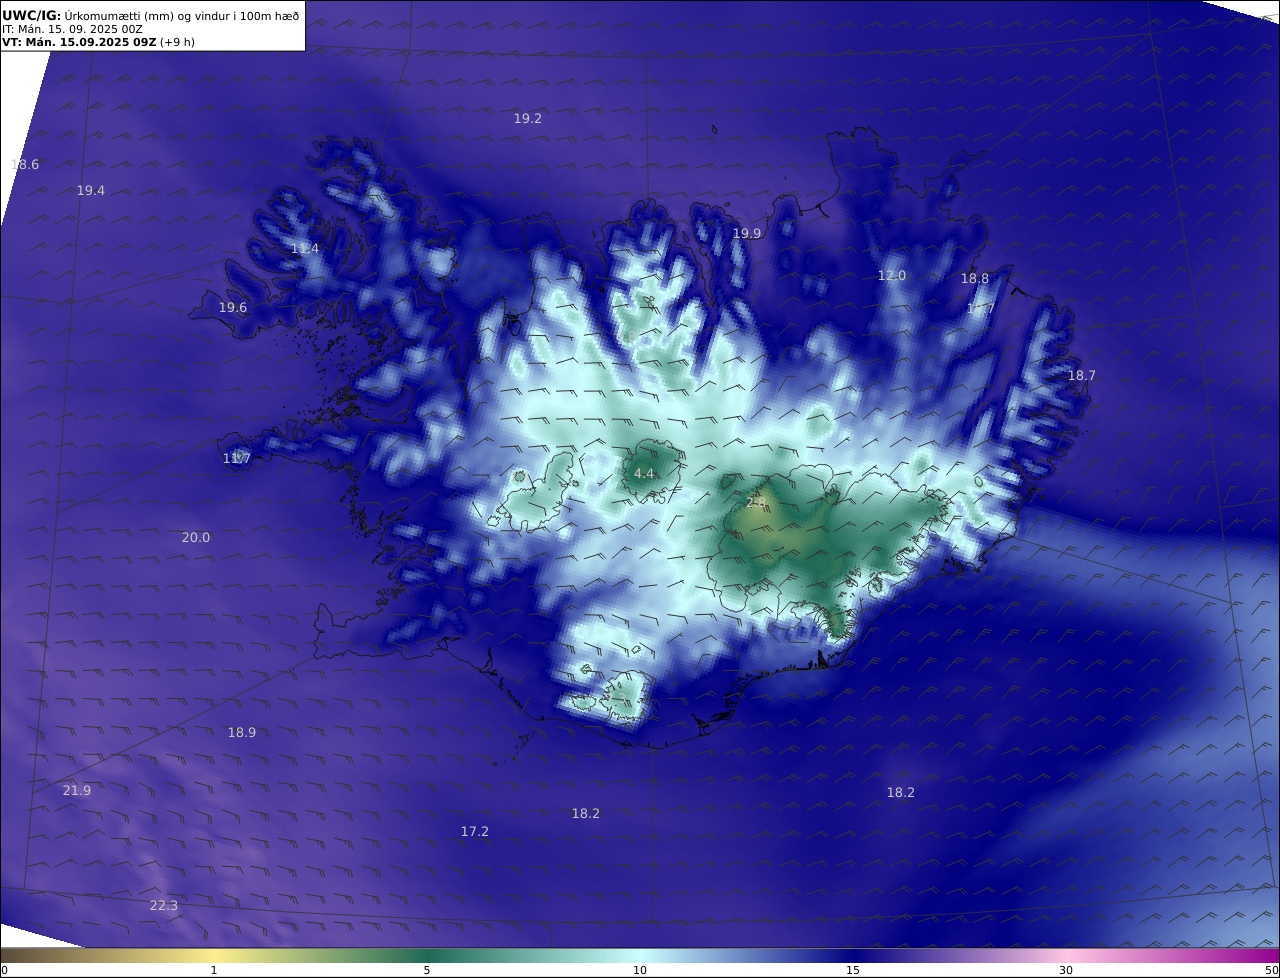
Task: Click the 12.0 value label
Action: pyautogui.click(x=892, y=275)
